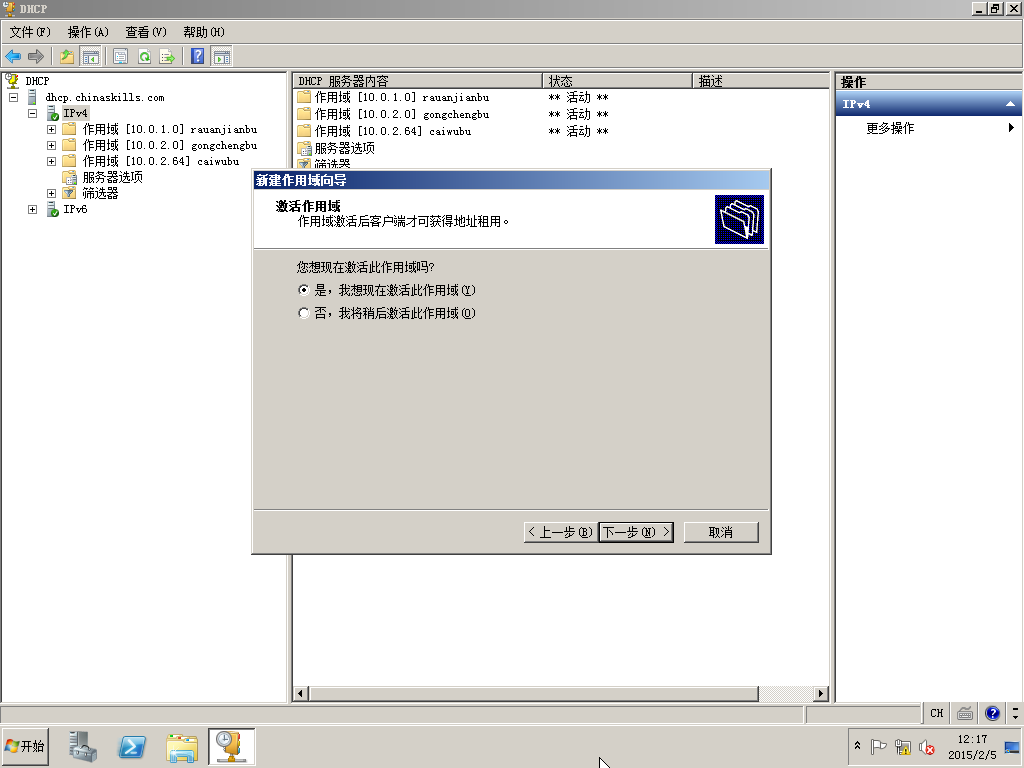Collapse the IPv4 section in Actions pane
The width and height of the screenshot is (1024, 768).
point(1010,104)
